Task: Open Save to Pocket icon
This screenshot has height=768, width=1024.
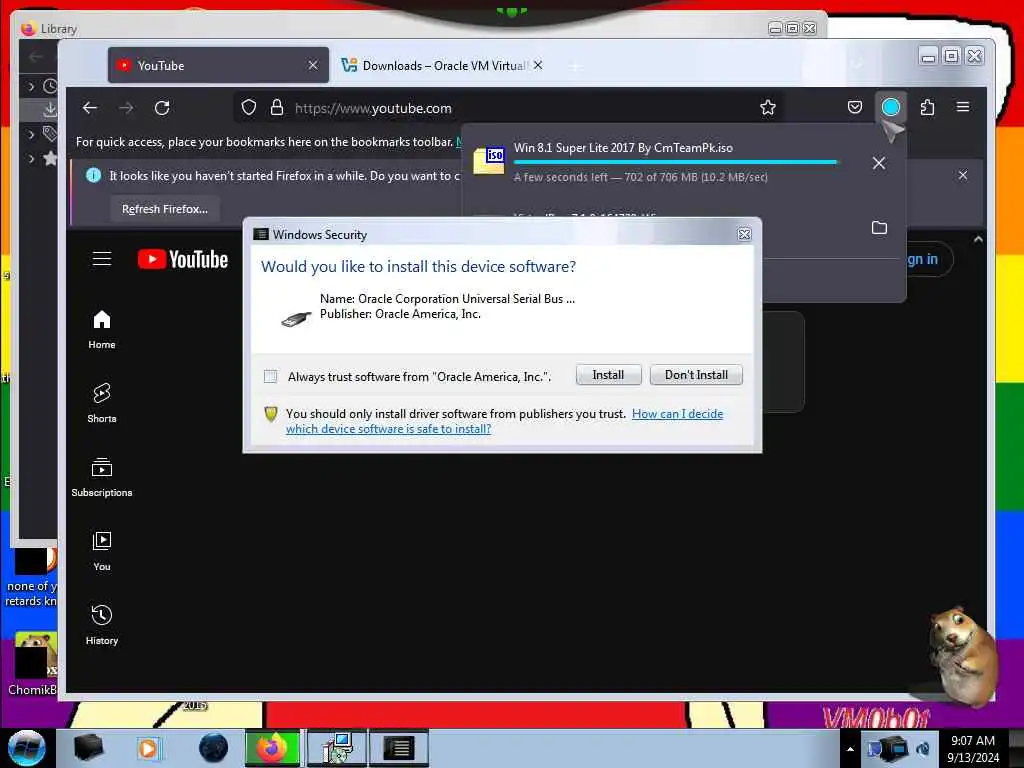Action: [854, 107]
